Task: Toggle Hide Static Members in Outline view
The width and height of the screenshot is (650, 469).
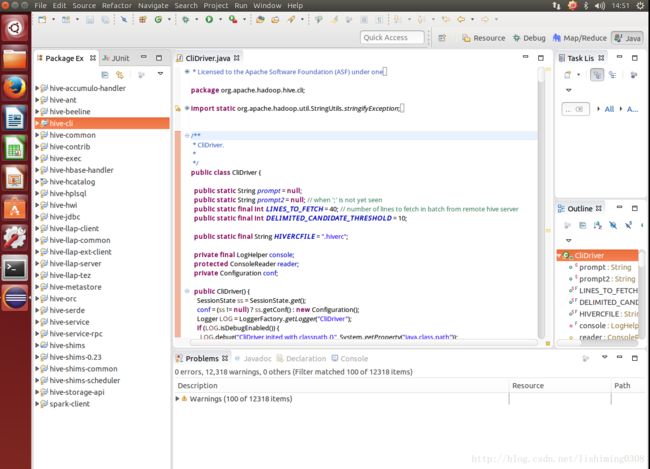Action: click(x=628, y=225)
